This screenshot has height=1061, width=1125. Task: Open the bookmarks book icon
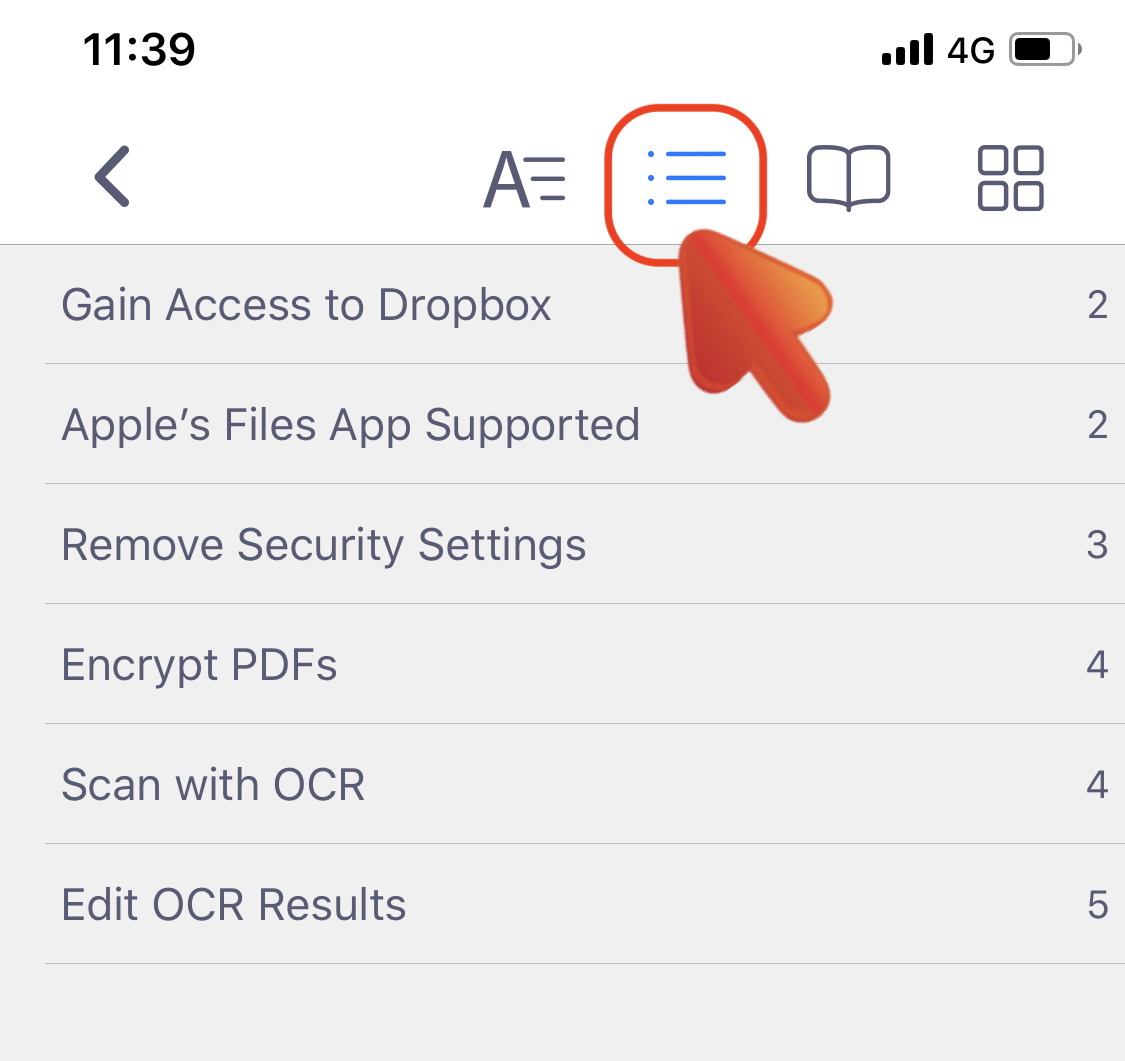(849, 178)
